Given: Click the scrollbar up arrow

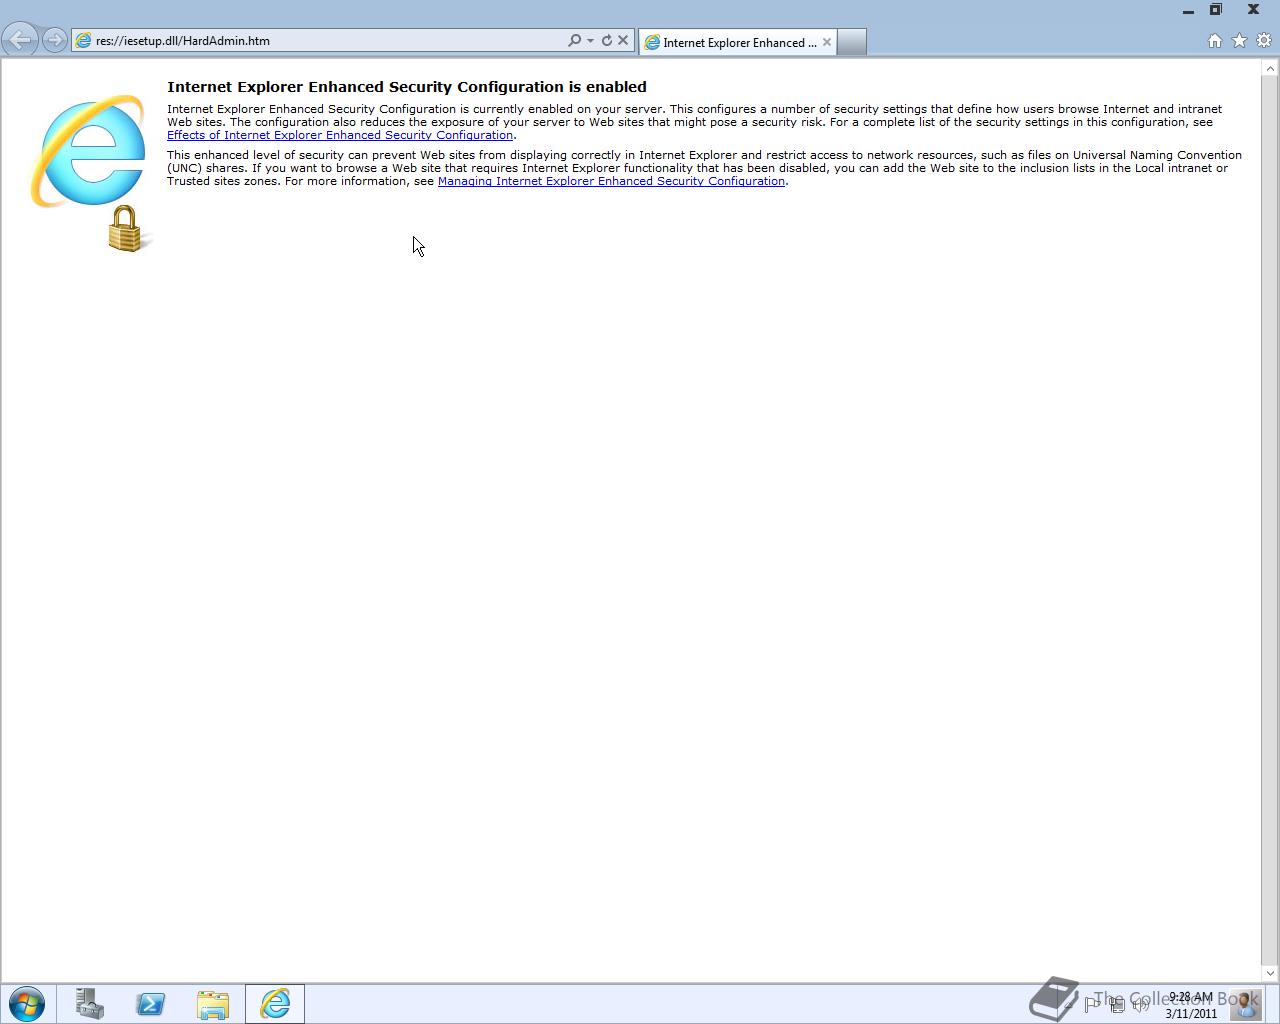Looking at the screenshot, I should click(1270, 69).
